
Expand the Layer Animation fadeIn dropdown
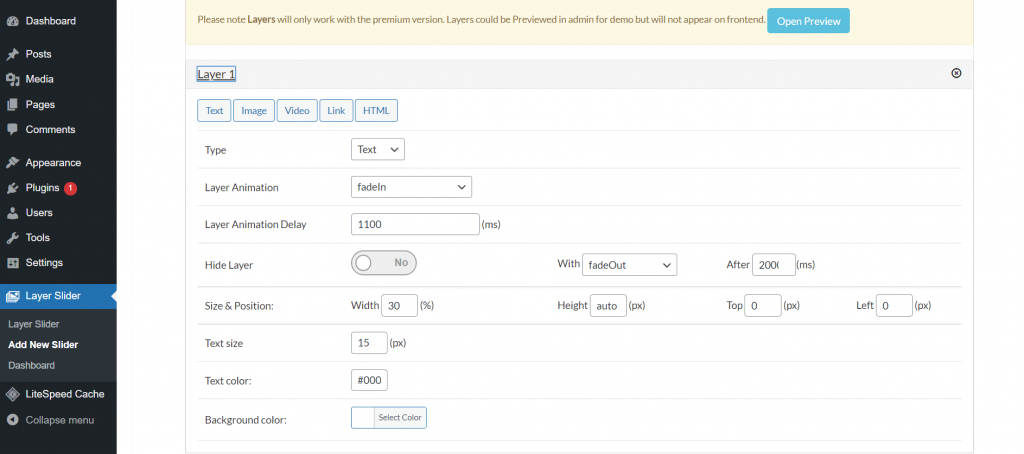point(411,187)
